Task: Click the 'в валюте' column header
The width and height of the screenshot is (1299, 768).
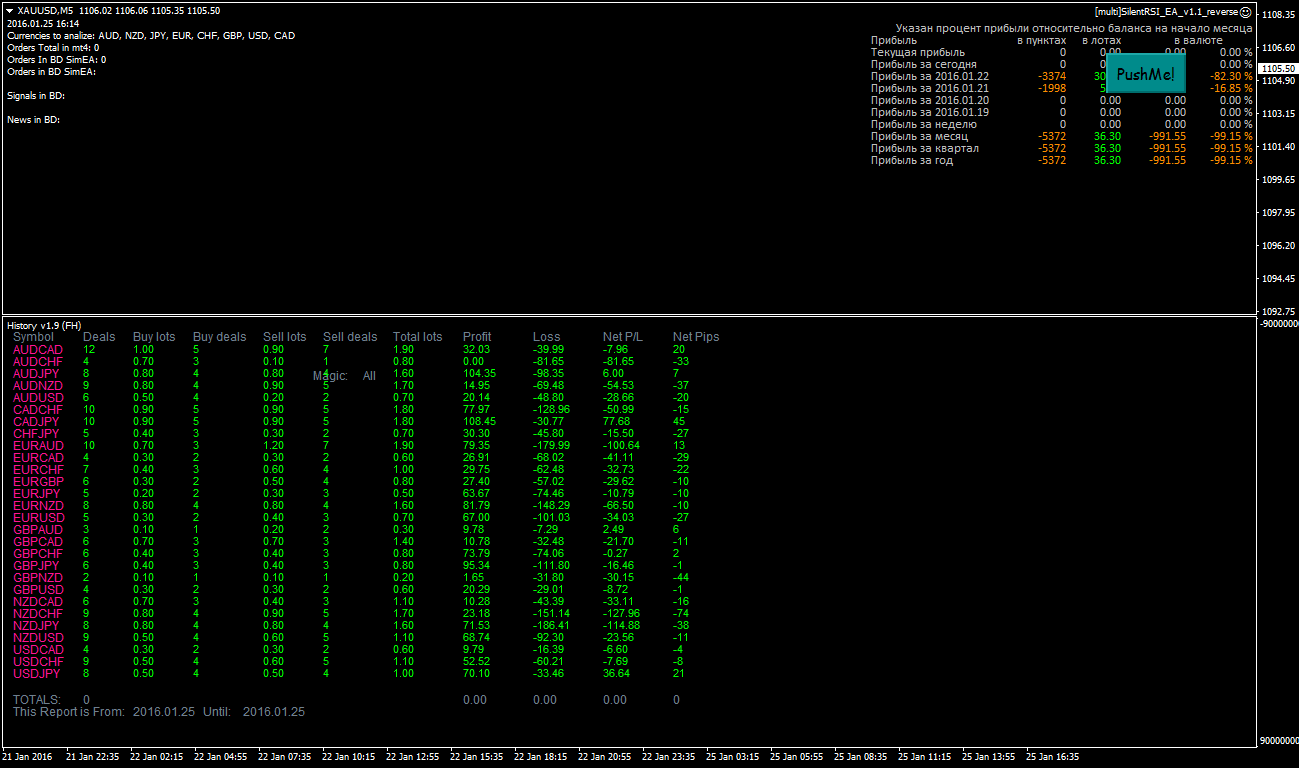Action: click(1198, 40)
